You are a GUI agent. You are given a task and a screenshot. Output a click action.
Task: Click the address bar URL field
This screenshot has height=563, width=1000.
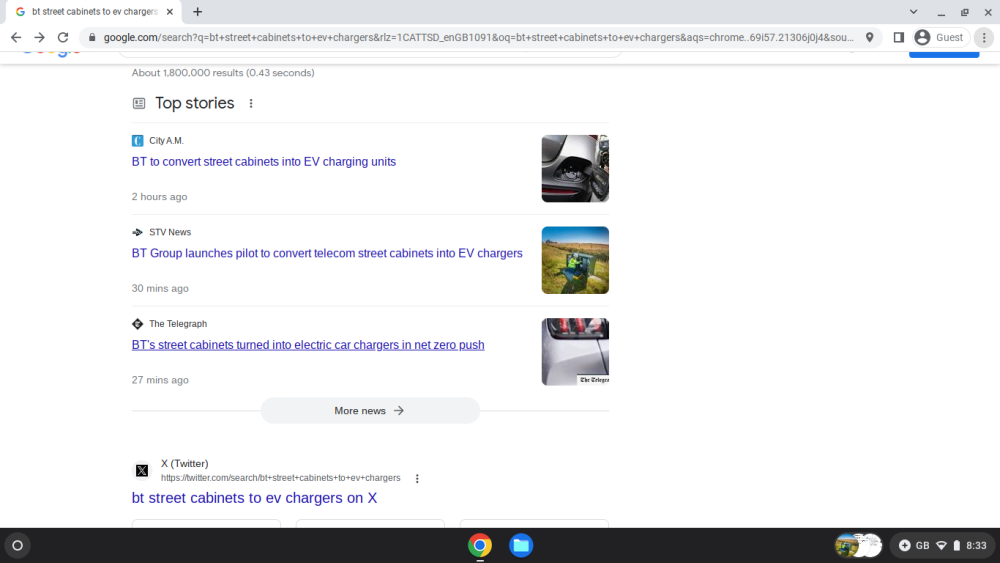tap(478, 38)
